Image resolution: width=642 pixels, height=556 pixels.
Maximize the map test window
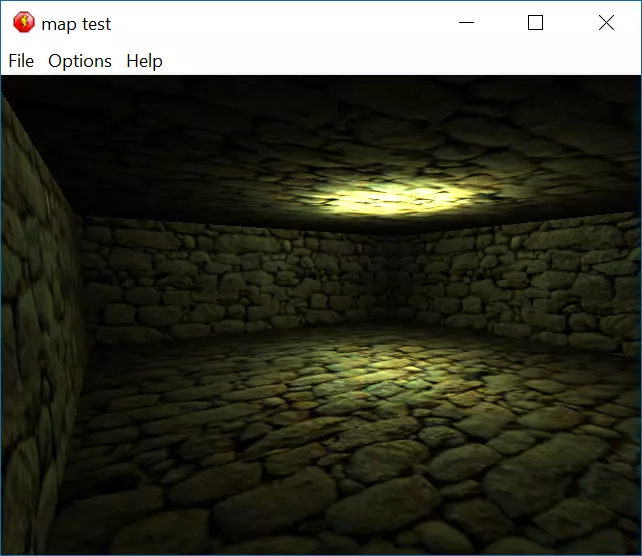tap(535, 23)
